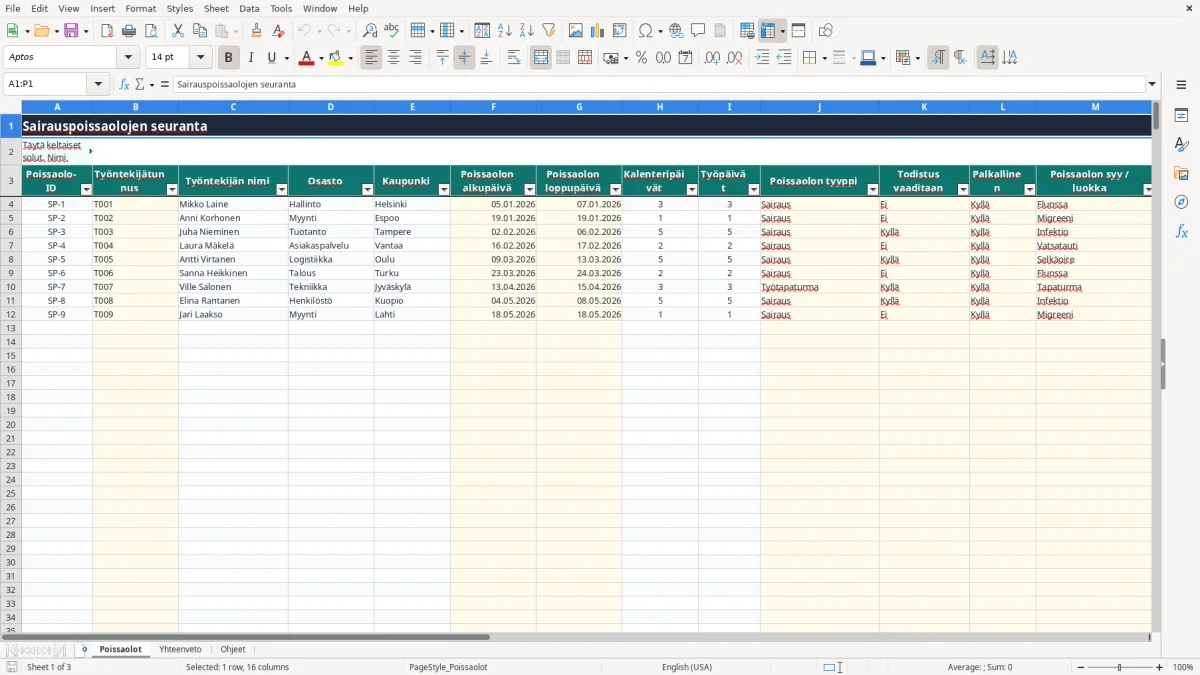Viewport: 1200px width, 675px height.
Task: Open the Format menu
Action: 141,8
